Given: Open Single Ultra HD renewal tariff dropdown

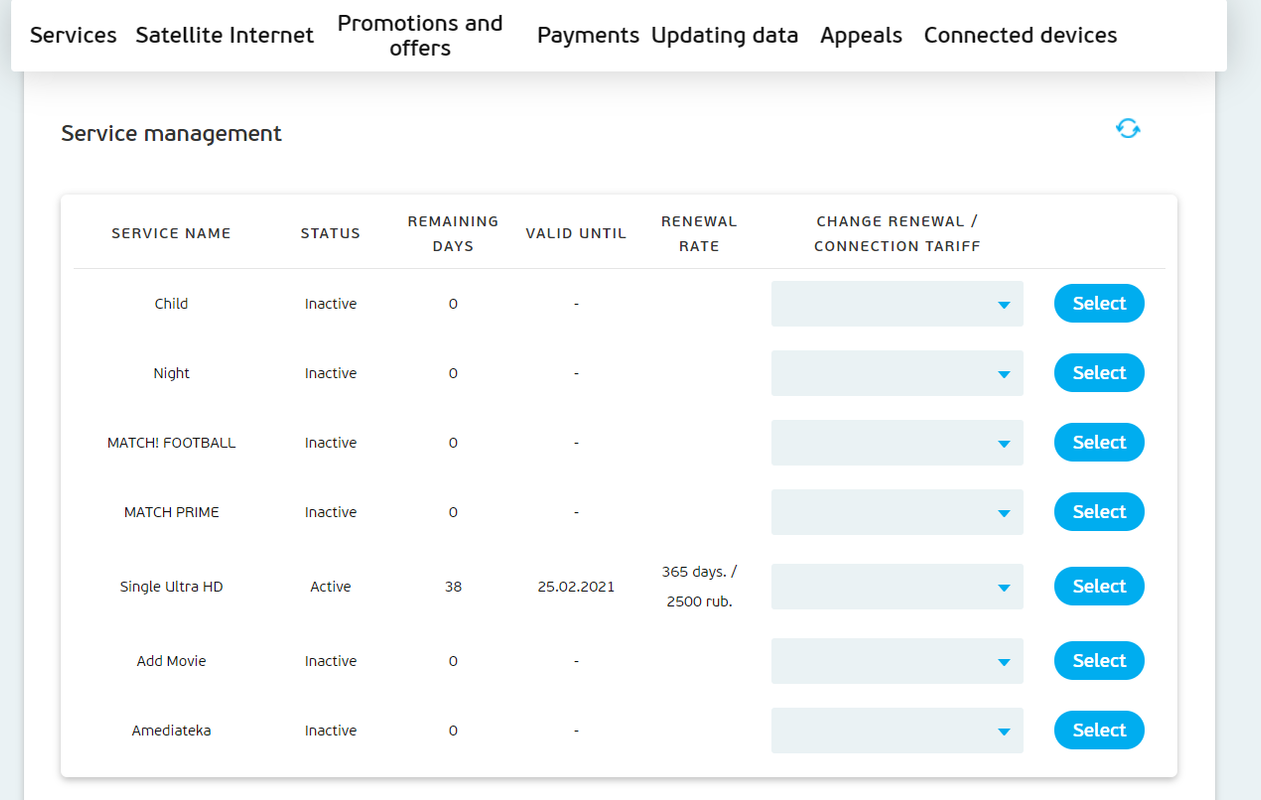Looking at the screenshot, I should pos(897,587).
